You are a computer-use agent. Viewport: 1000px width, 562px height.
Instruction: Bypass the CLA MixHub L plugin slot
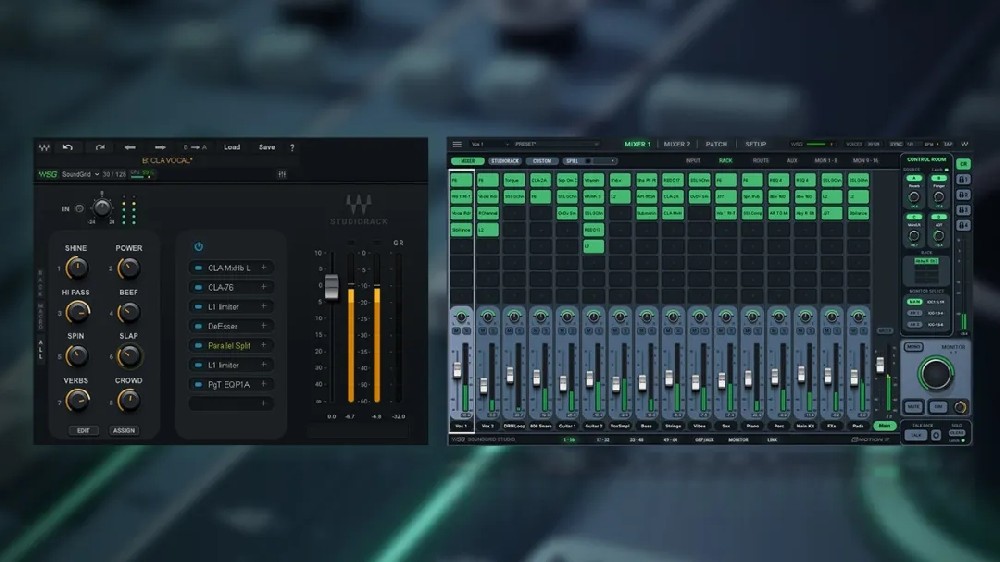coord(198,268)
